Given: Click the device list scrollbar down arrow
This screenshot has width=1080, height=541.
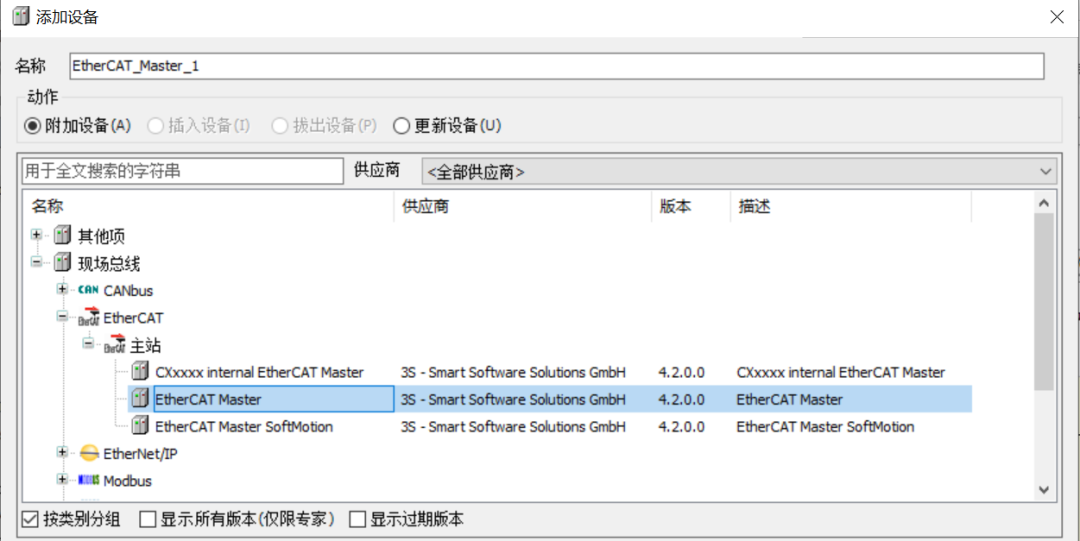Looking at the screenshot, I should [x=1043, y=489].
